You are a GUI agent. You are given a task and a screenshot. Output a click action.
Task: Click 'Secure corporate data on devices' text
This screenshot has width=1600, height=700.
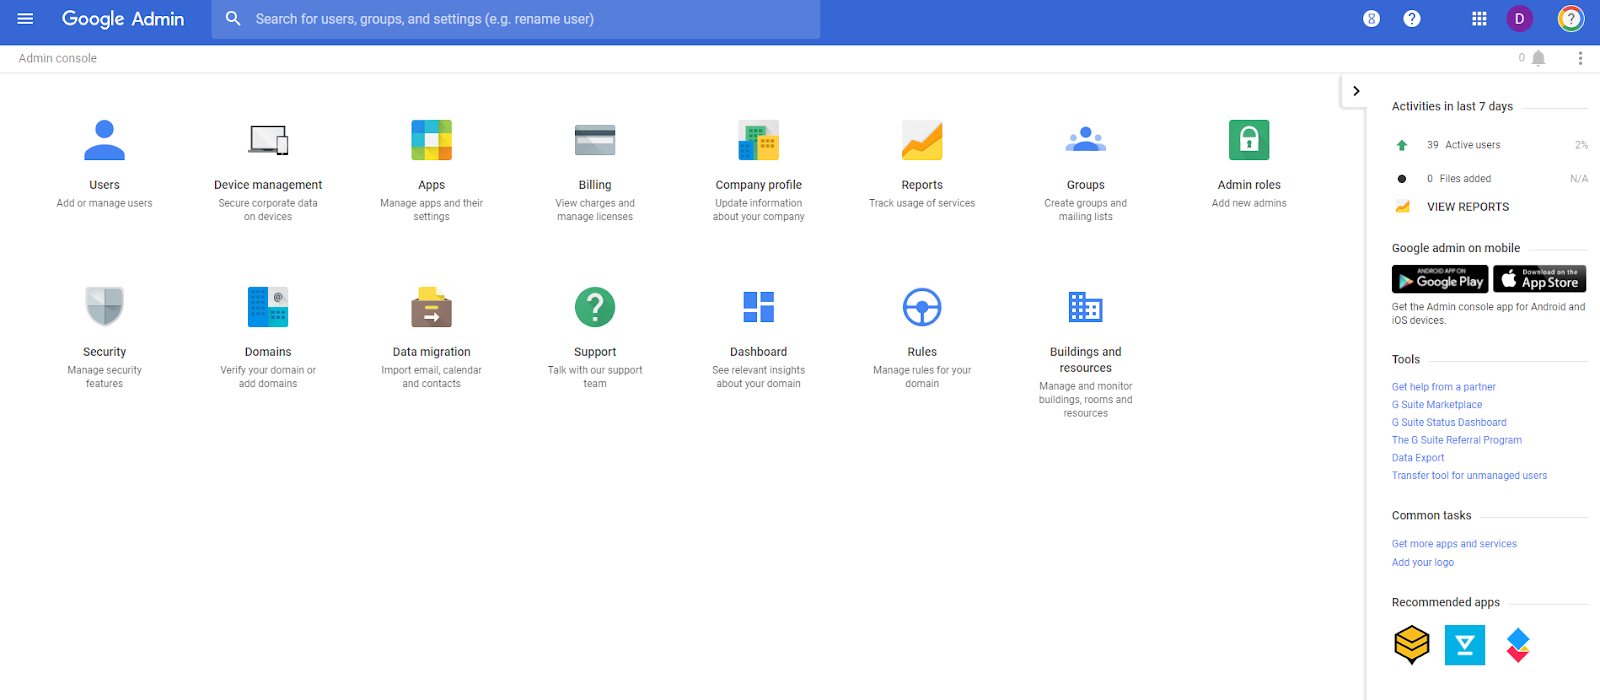[x=268, y=210]
